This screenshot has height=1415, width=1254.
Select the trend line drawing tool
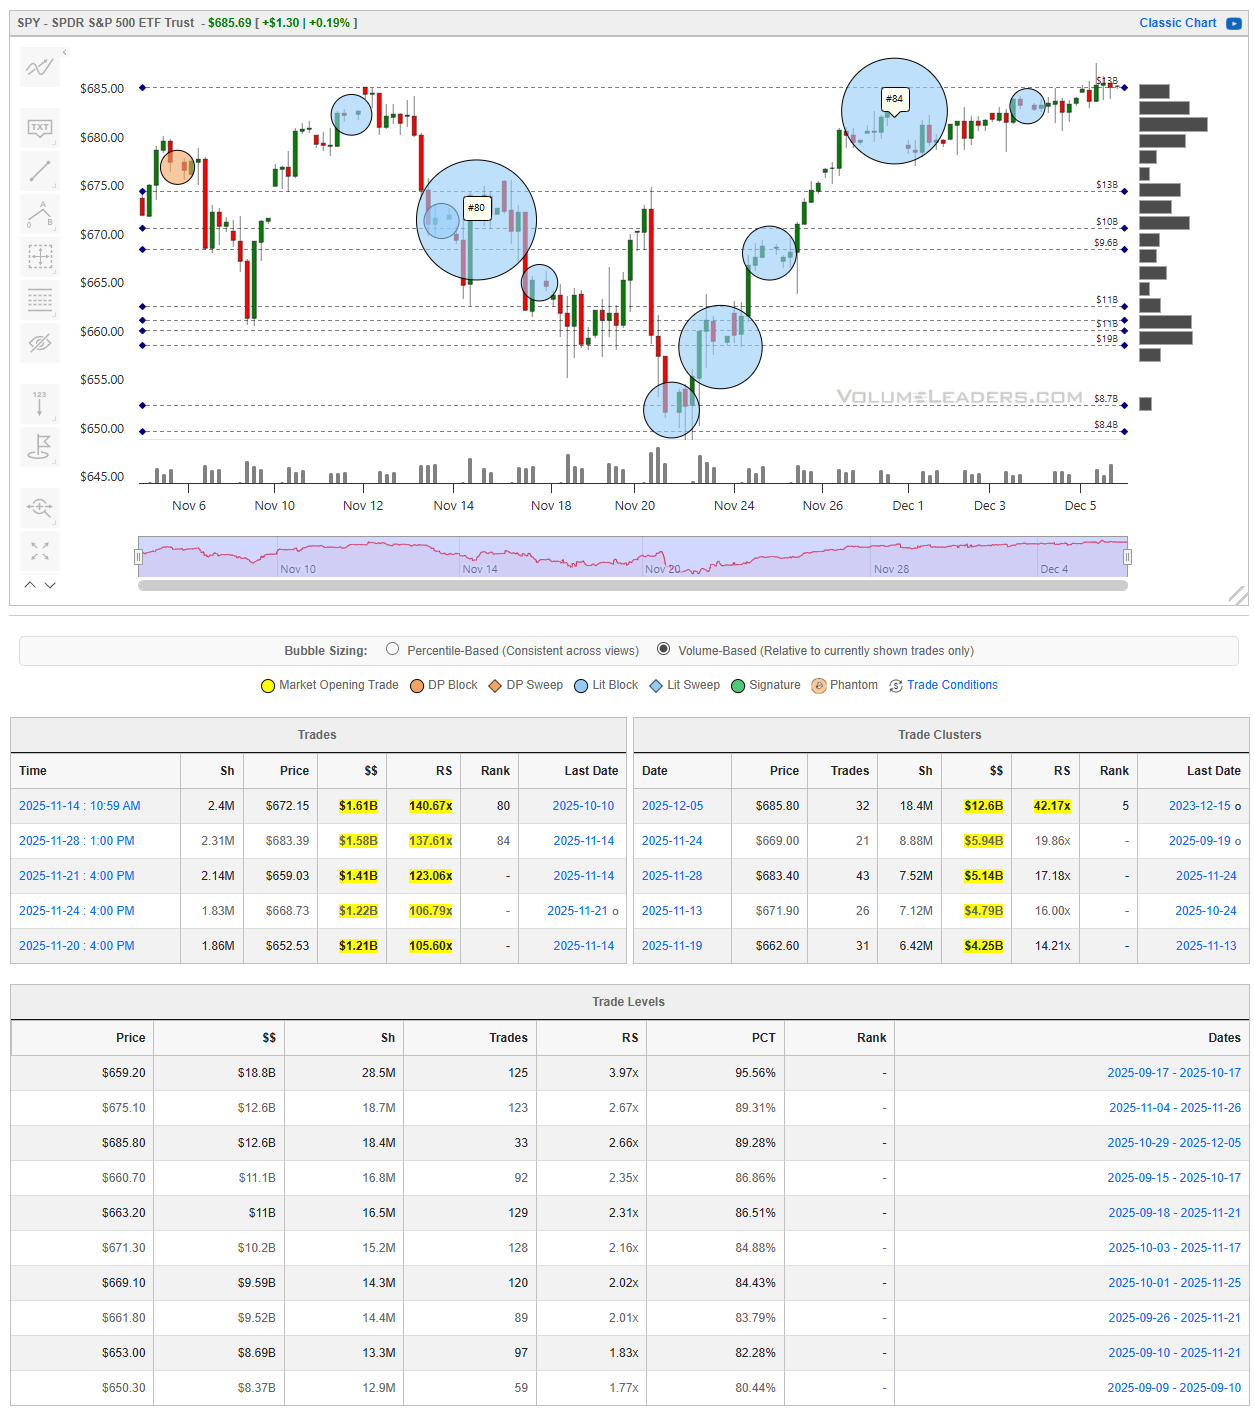(40, 171)
